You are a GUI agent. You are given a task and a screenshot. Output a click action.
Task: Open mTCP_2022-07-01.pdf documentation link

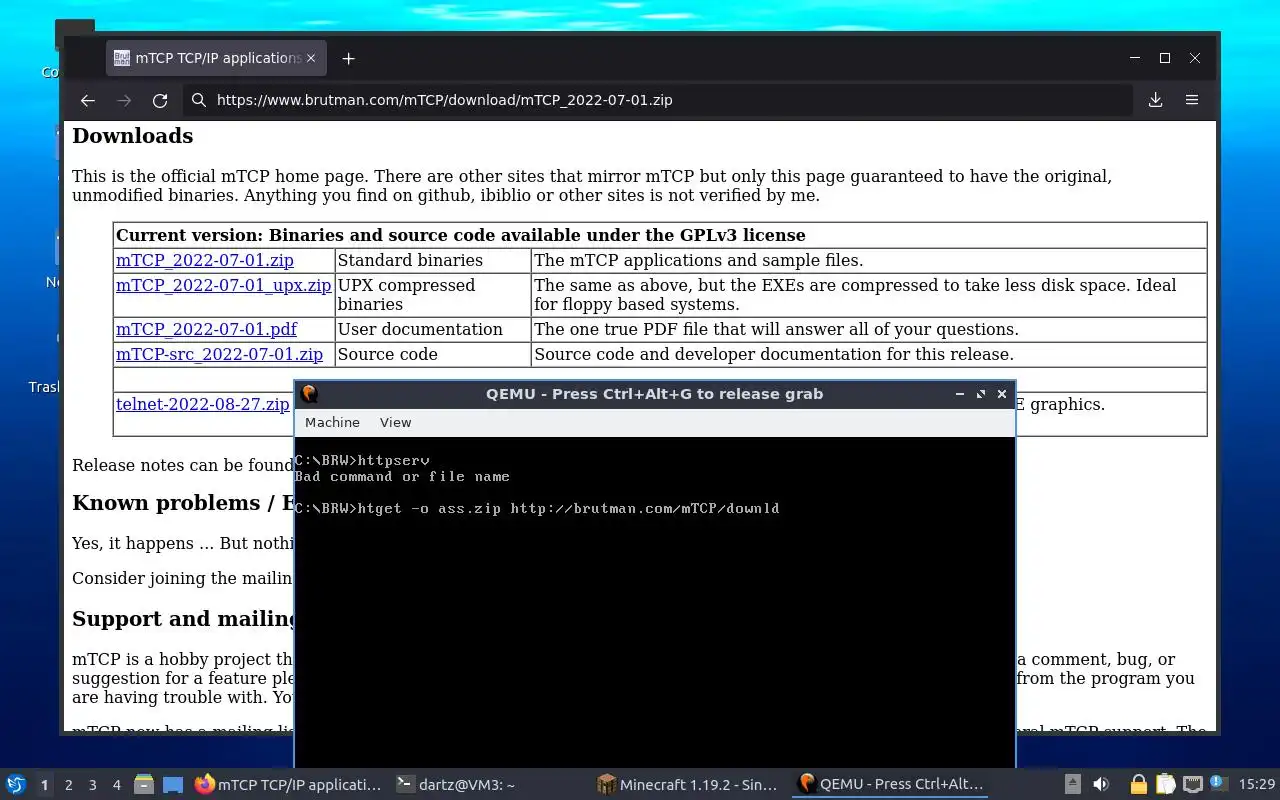[206, 329]
